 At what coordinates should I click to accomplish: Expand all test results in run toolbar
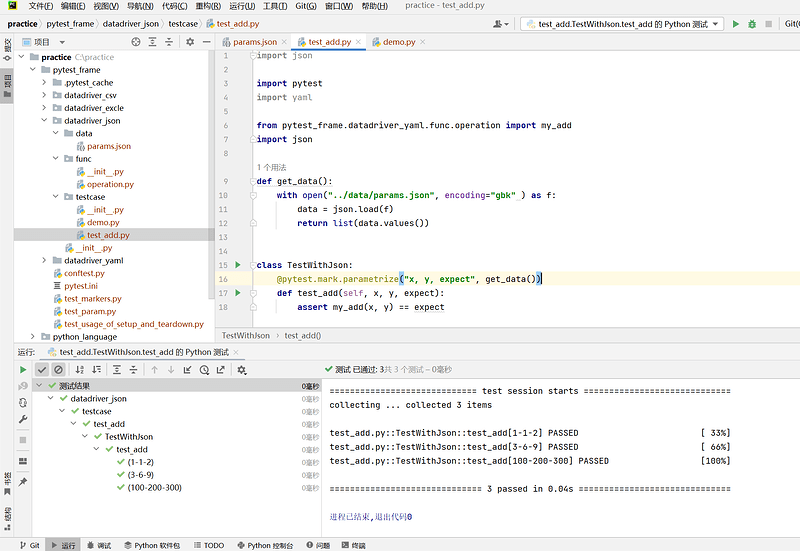[117, 369]
